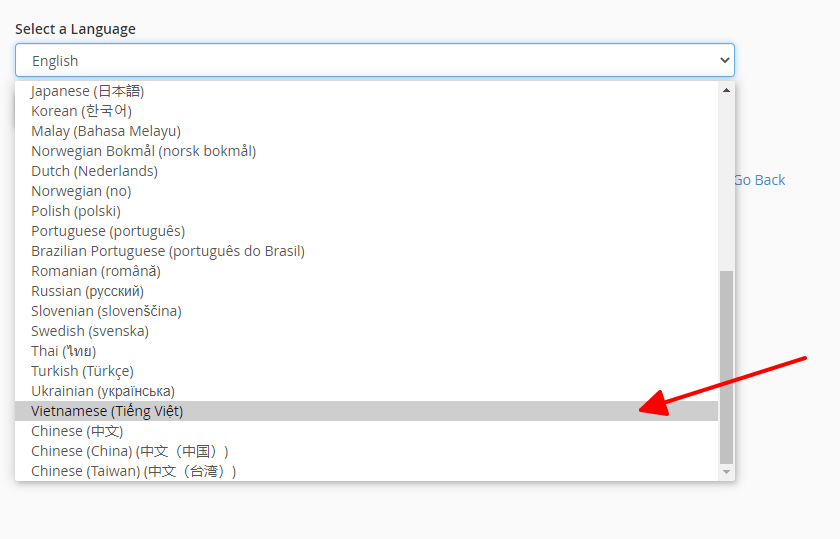This screenshot has height=539, width=840.
Task: Click dropdown list scroll down arrow
Action: [726, 472]
